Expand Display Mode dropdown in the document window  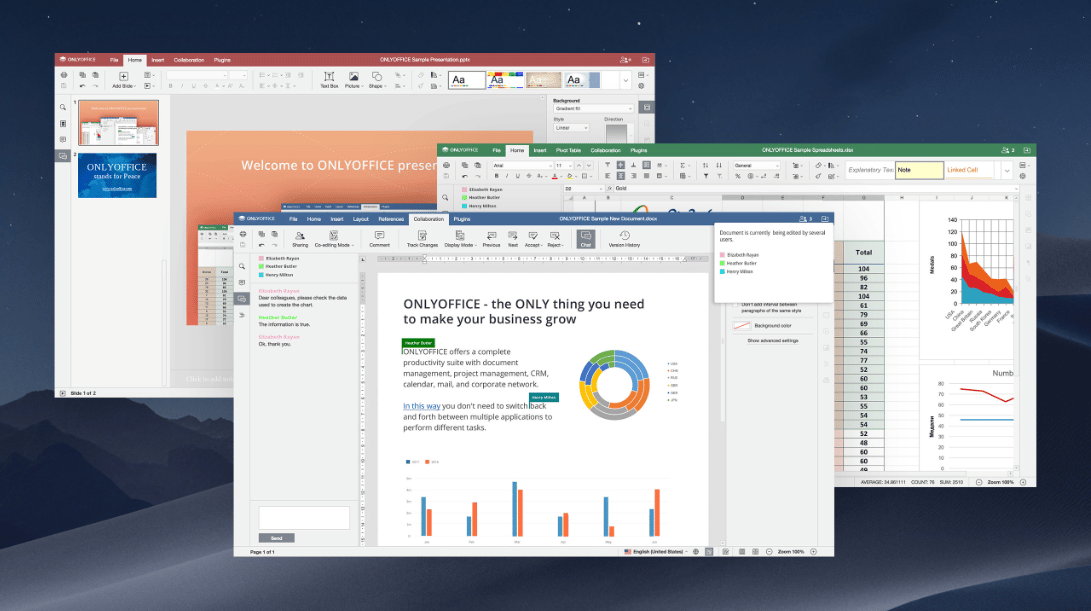tap(460, 239)
